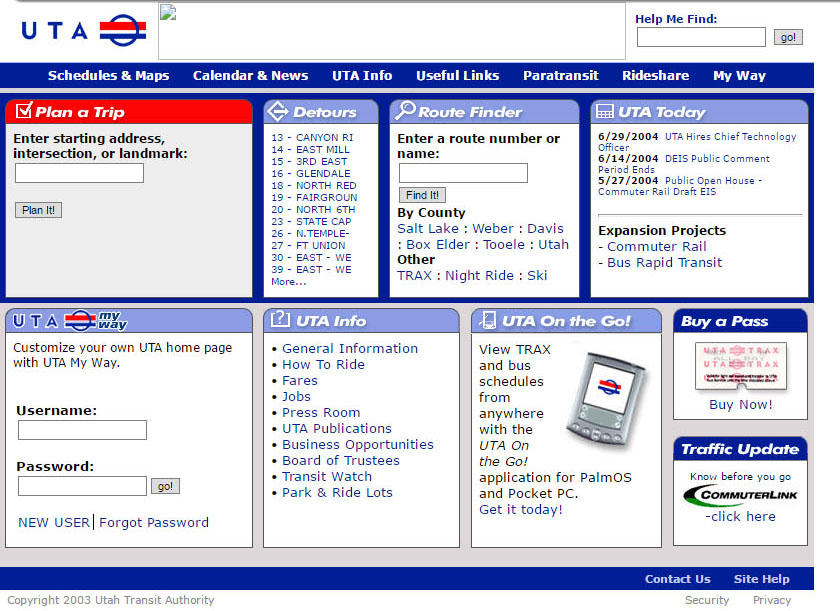This screenshot has width=840, height=611.
Task: Click the CommuterLink logo
Action: [x=740, y=495]
